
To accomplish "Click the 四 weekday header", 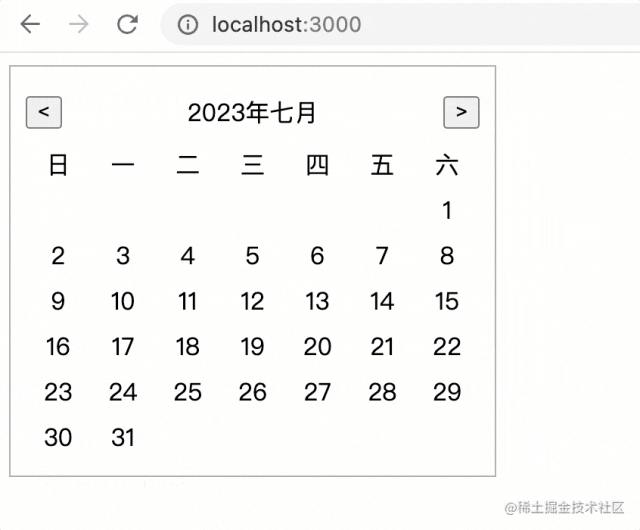I will (x=317, y=165).
